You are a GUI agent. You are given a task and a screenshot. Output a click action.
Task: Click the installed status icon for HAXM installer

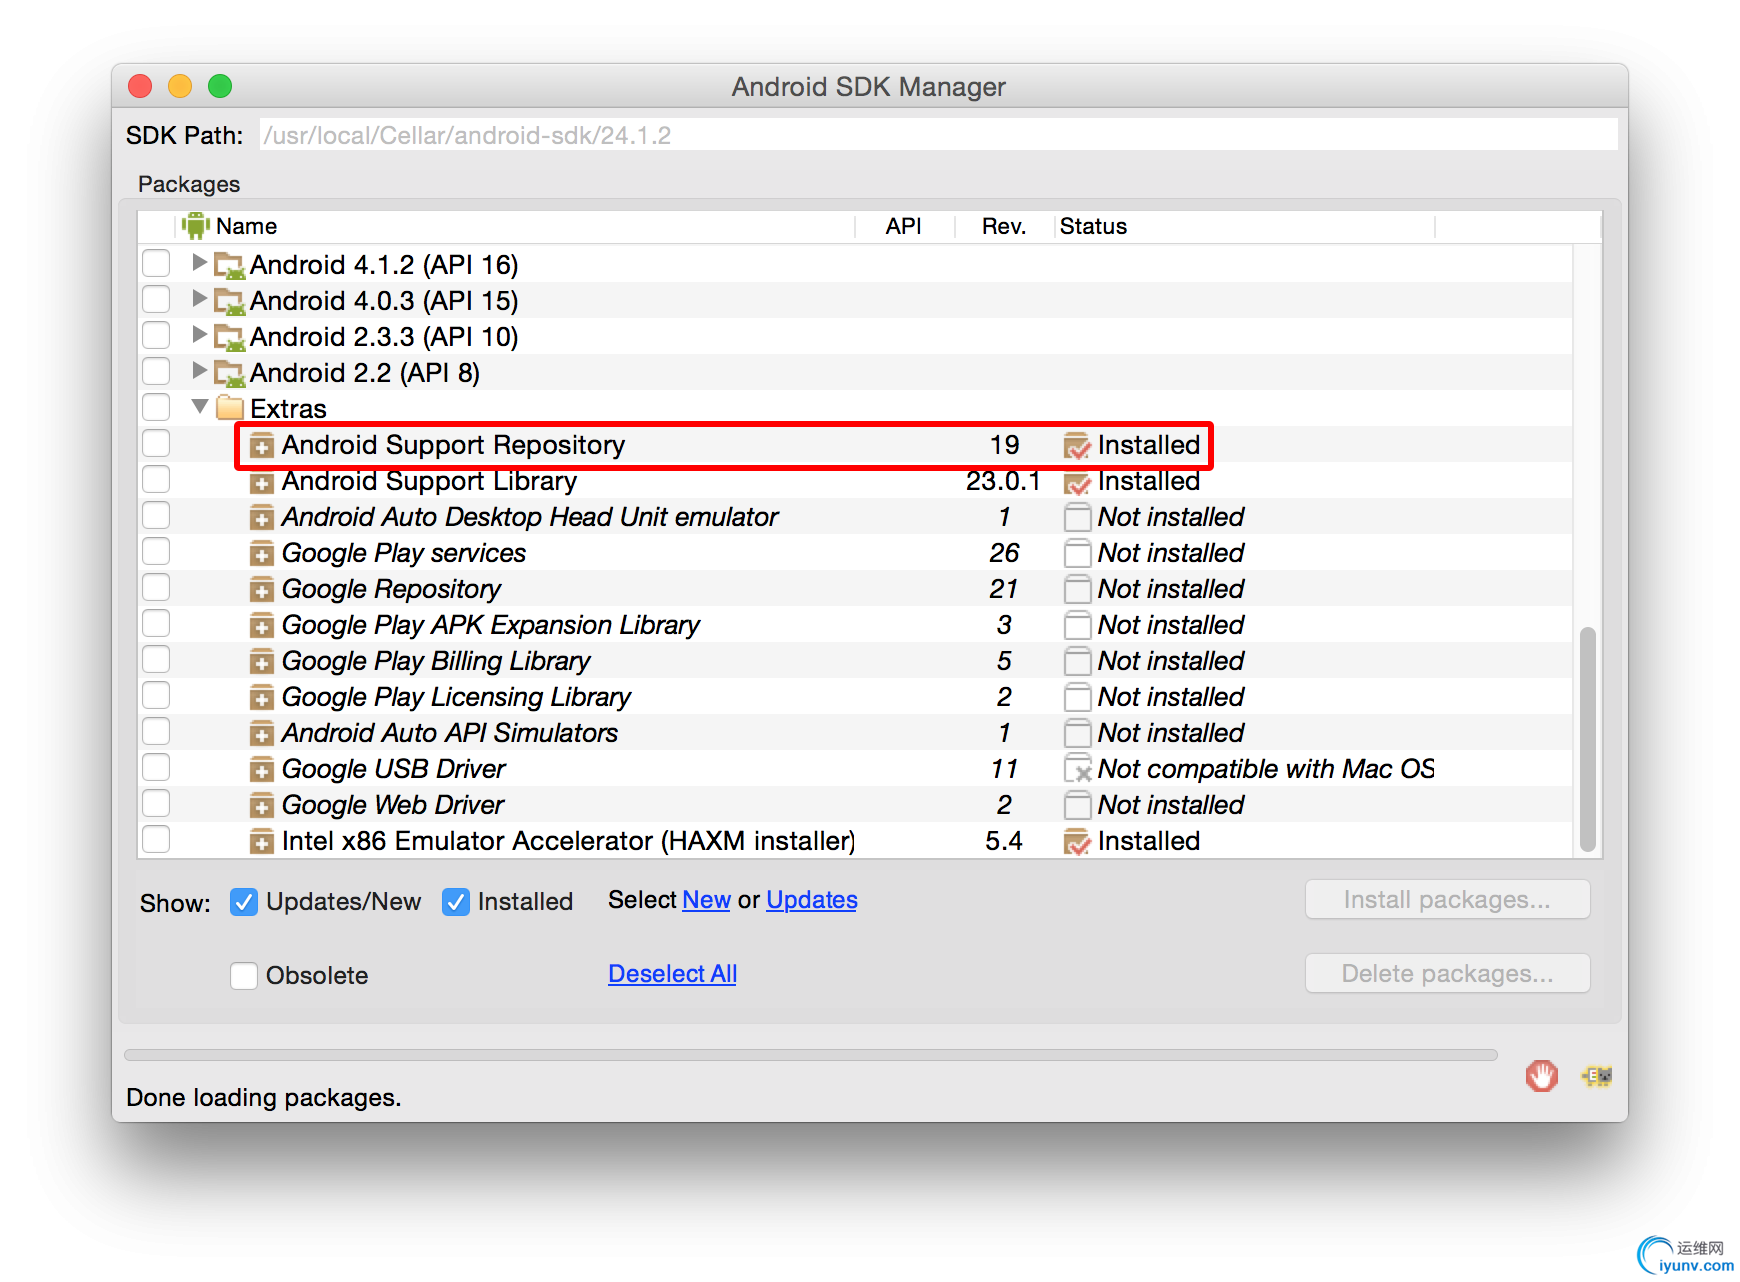(x=1077, y=841)
